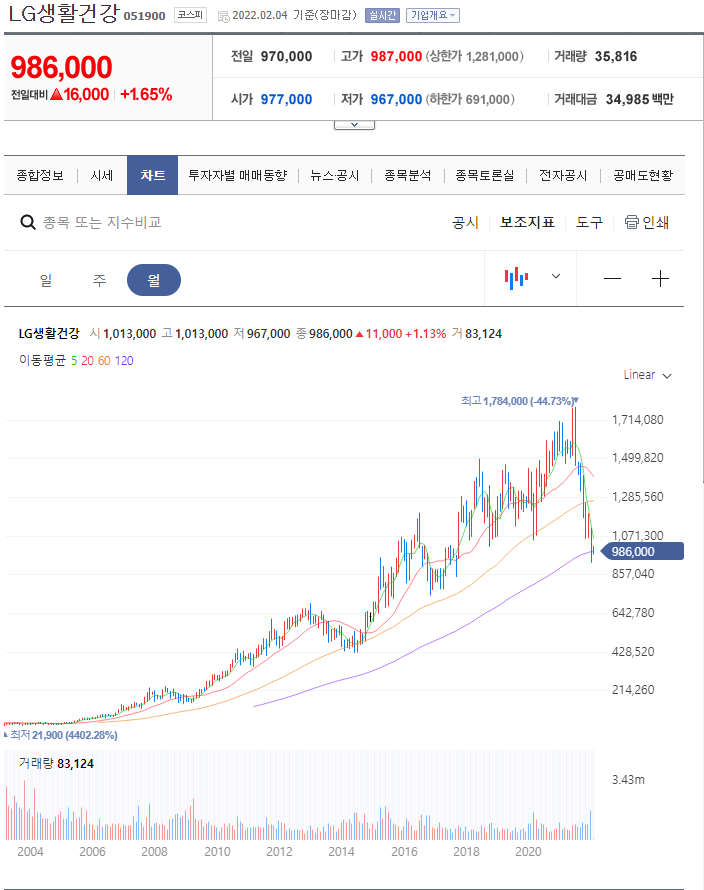
Task: Open the Linear scale dropdown
Action: (647, 375)
